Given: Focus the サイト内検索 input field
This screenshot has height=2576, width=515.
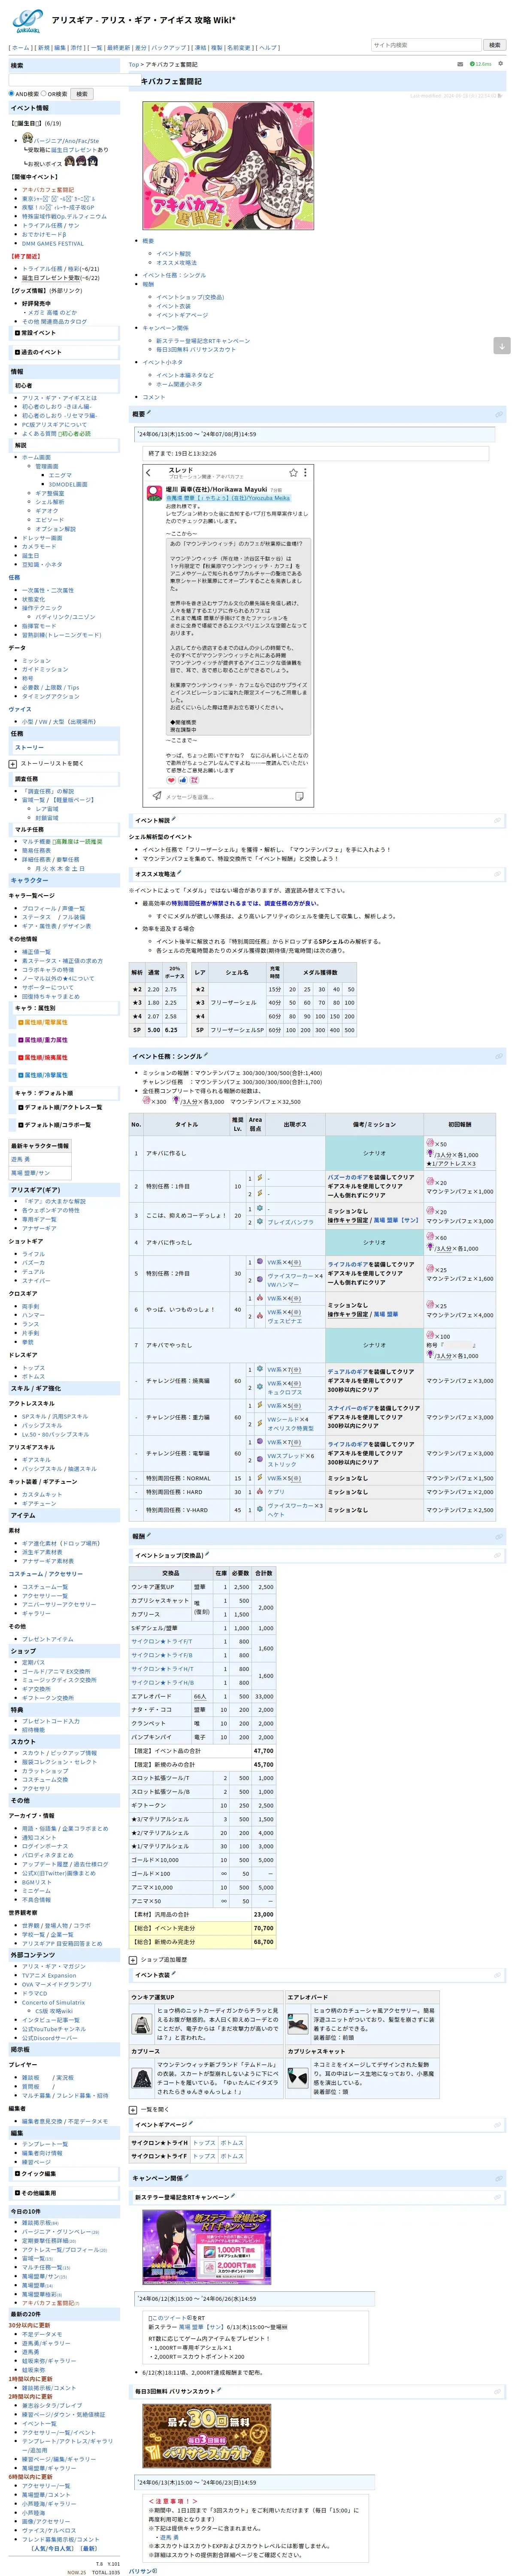Looking at the screenshot, I should tap(426, 45).
